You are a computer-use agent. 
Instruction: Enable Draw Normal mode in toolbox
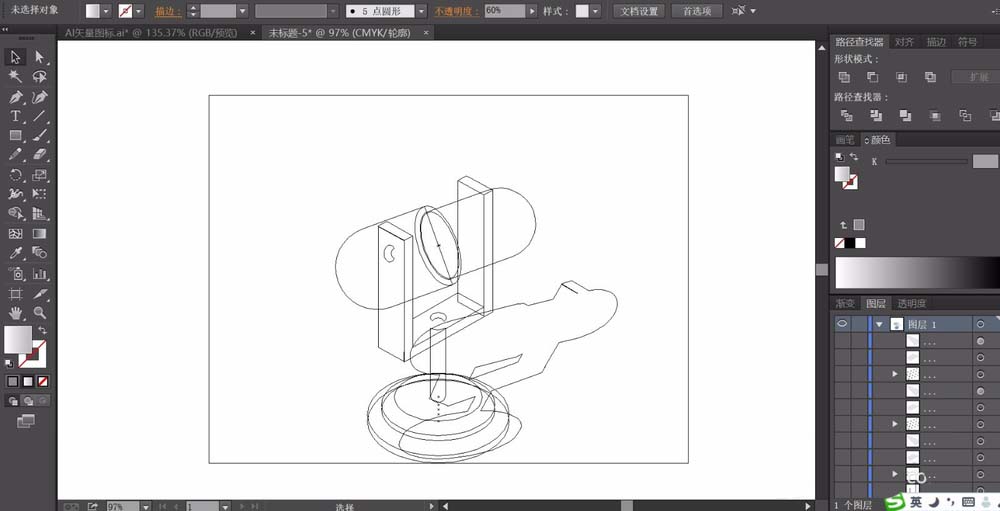pyautogui.click(x=13, y=401)
